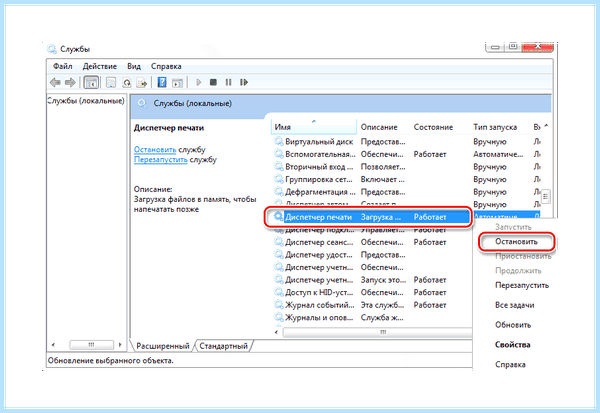
Task: Open the Все задачи submenu
Action: (515, 305)
